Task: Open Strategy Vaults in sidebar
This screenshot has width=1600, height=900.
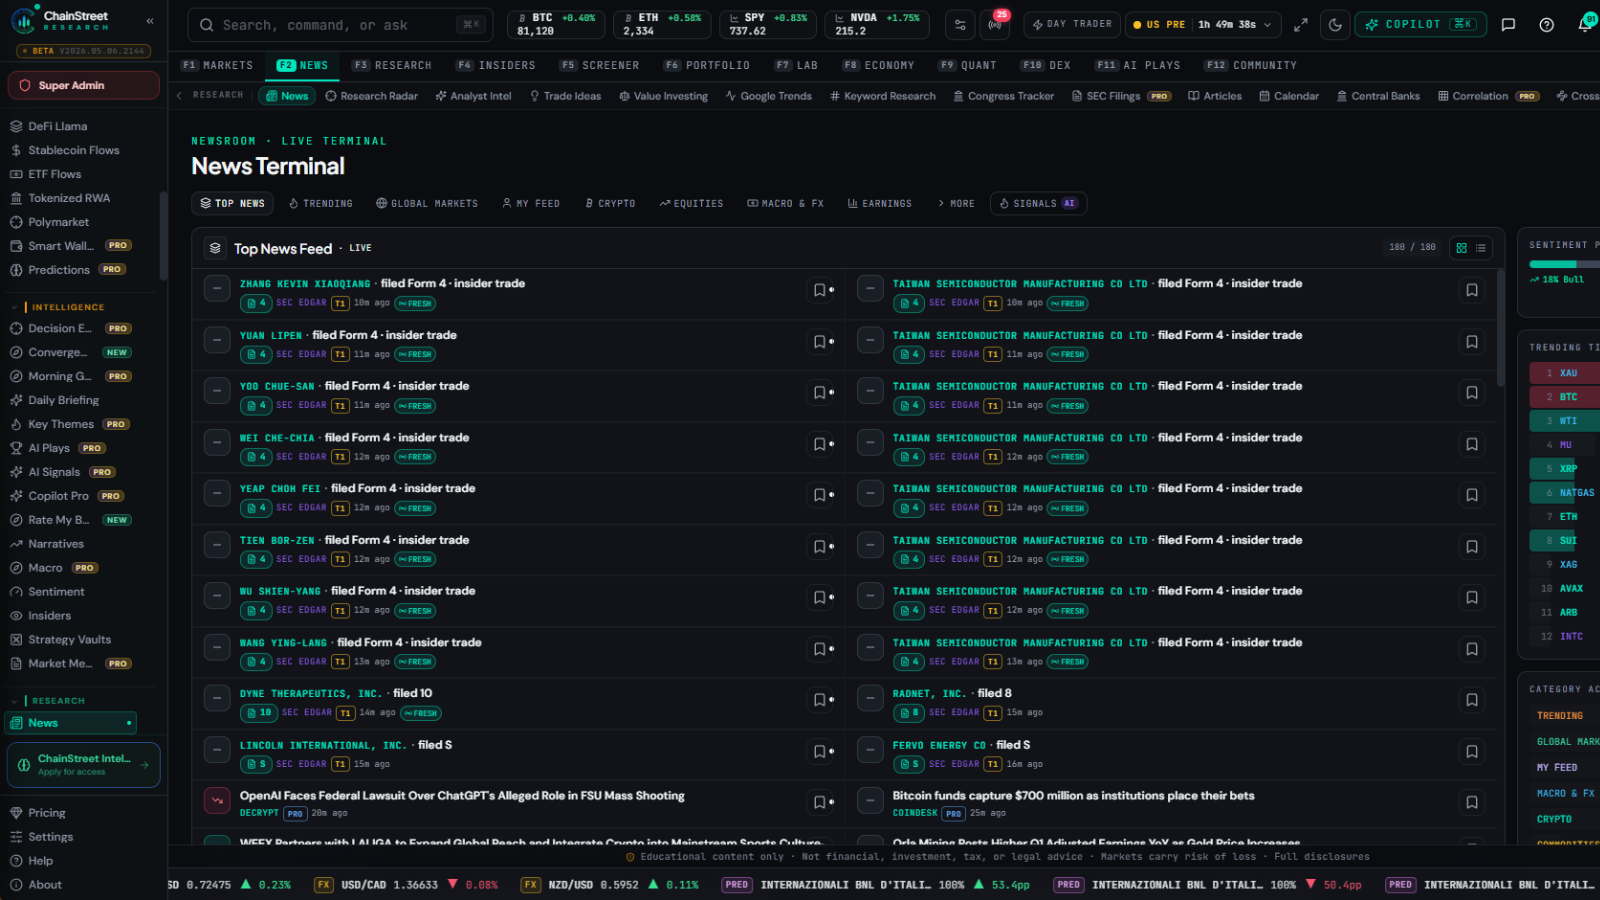Action: (x=69, y=640)
